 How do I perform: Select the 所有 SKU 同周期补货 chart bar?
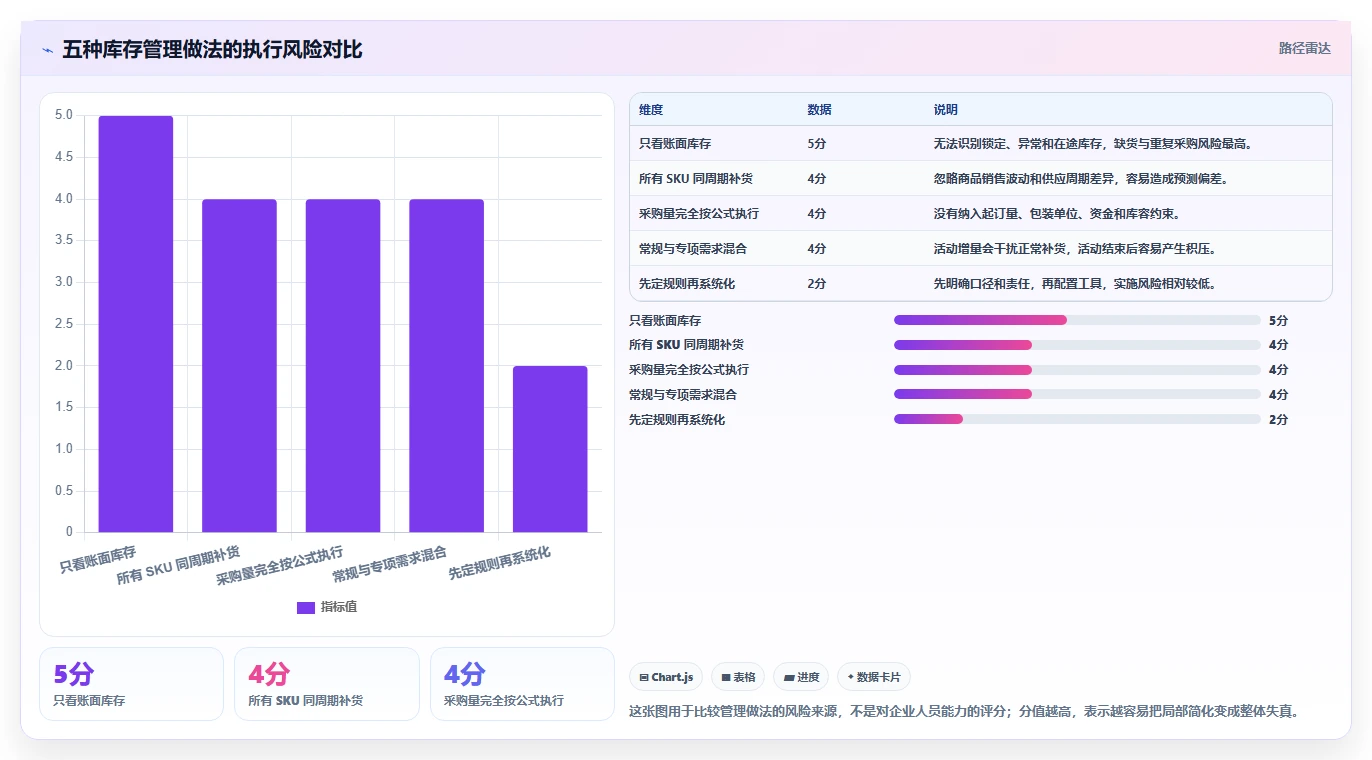[239, 366]
